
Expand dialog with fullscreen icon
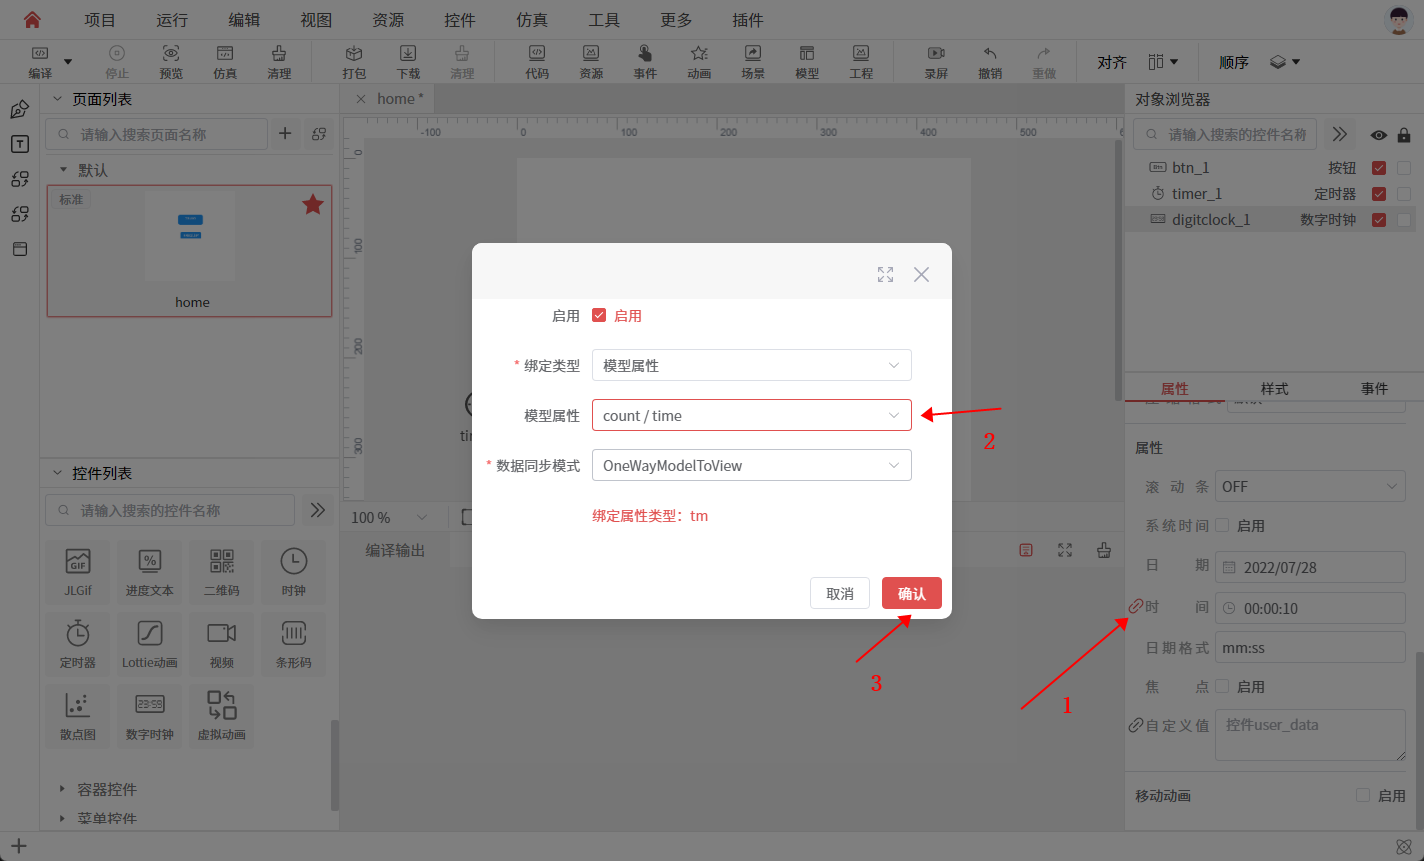(x=885, y=274)
